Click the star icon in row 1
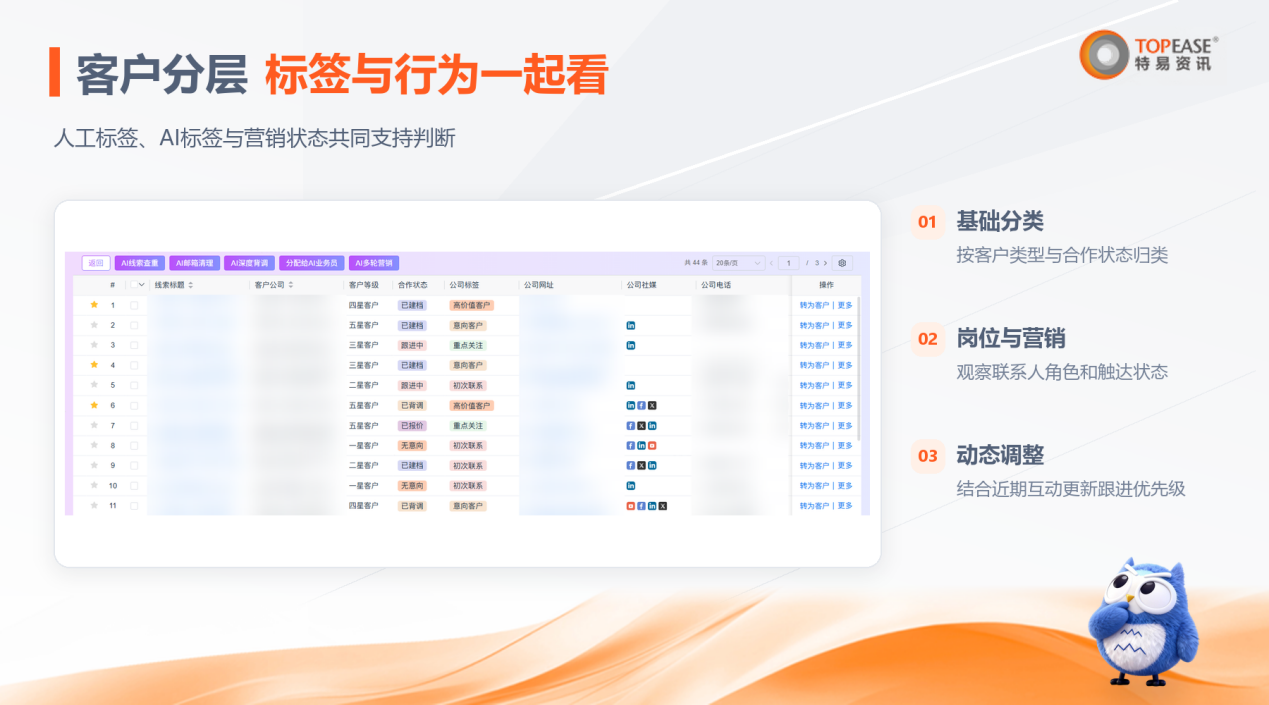 (94, 305)
